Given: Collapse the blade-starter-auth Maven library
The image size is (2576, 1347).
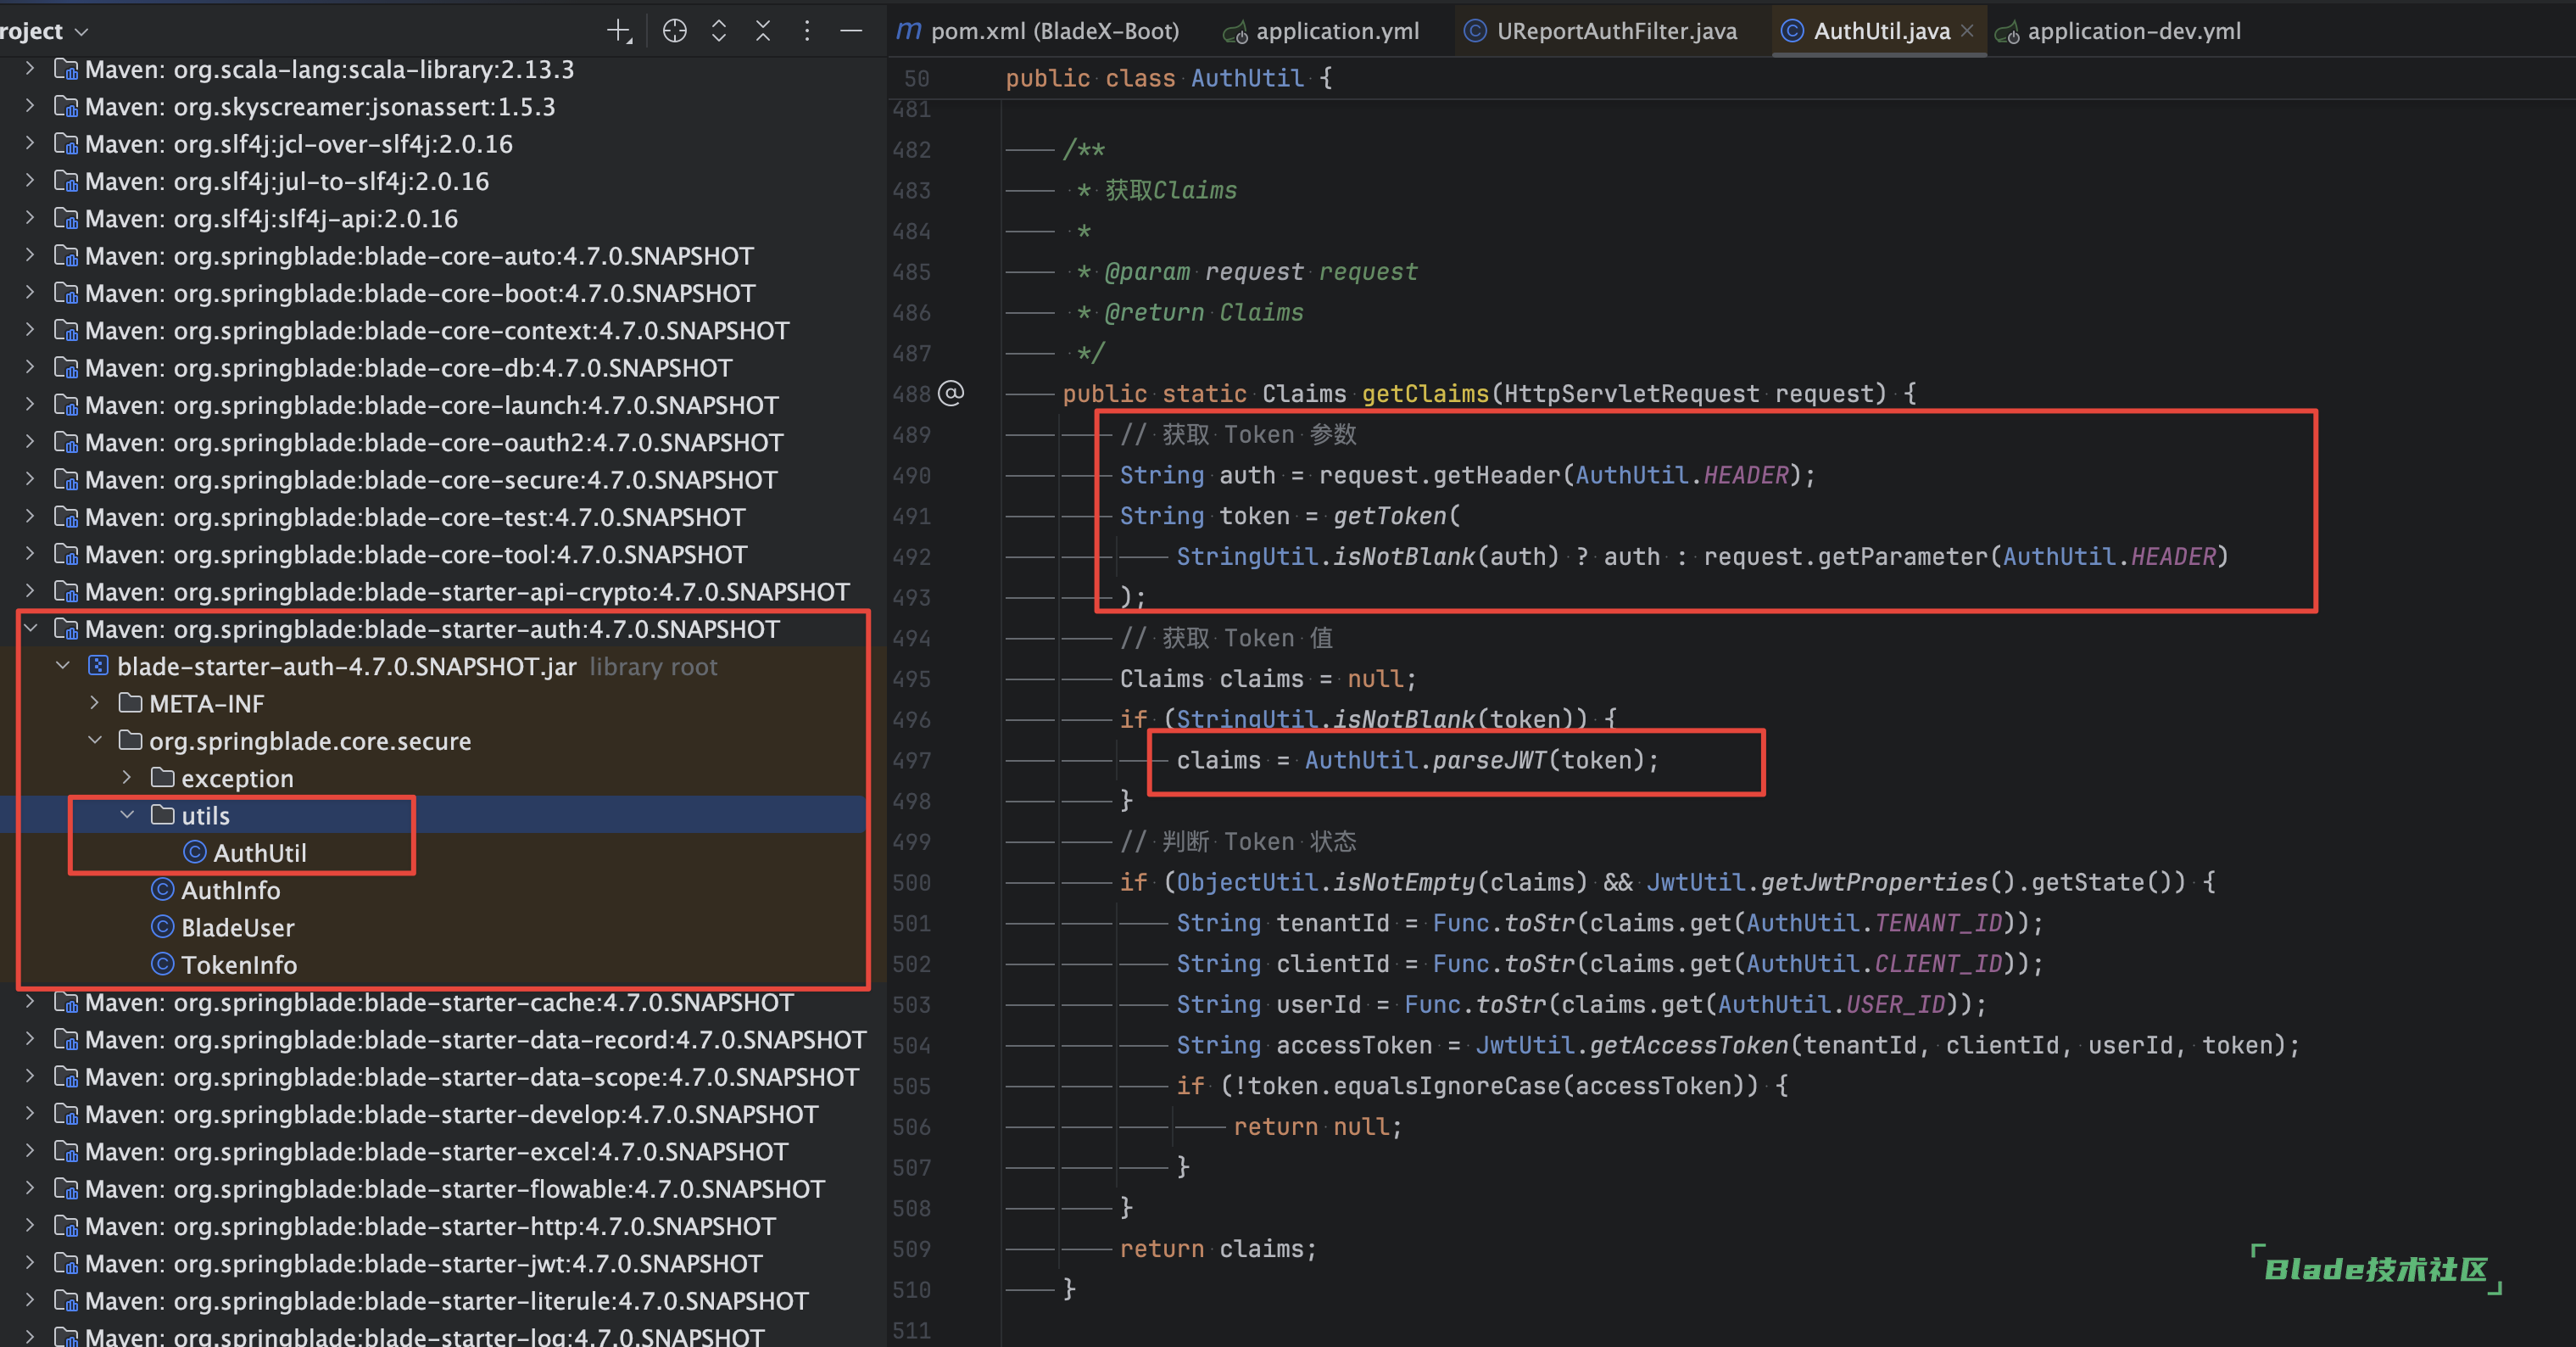Looking at the screenshot, I should pos(31,629).
